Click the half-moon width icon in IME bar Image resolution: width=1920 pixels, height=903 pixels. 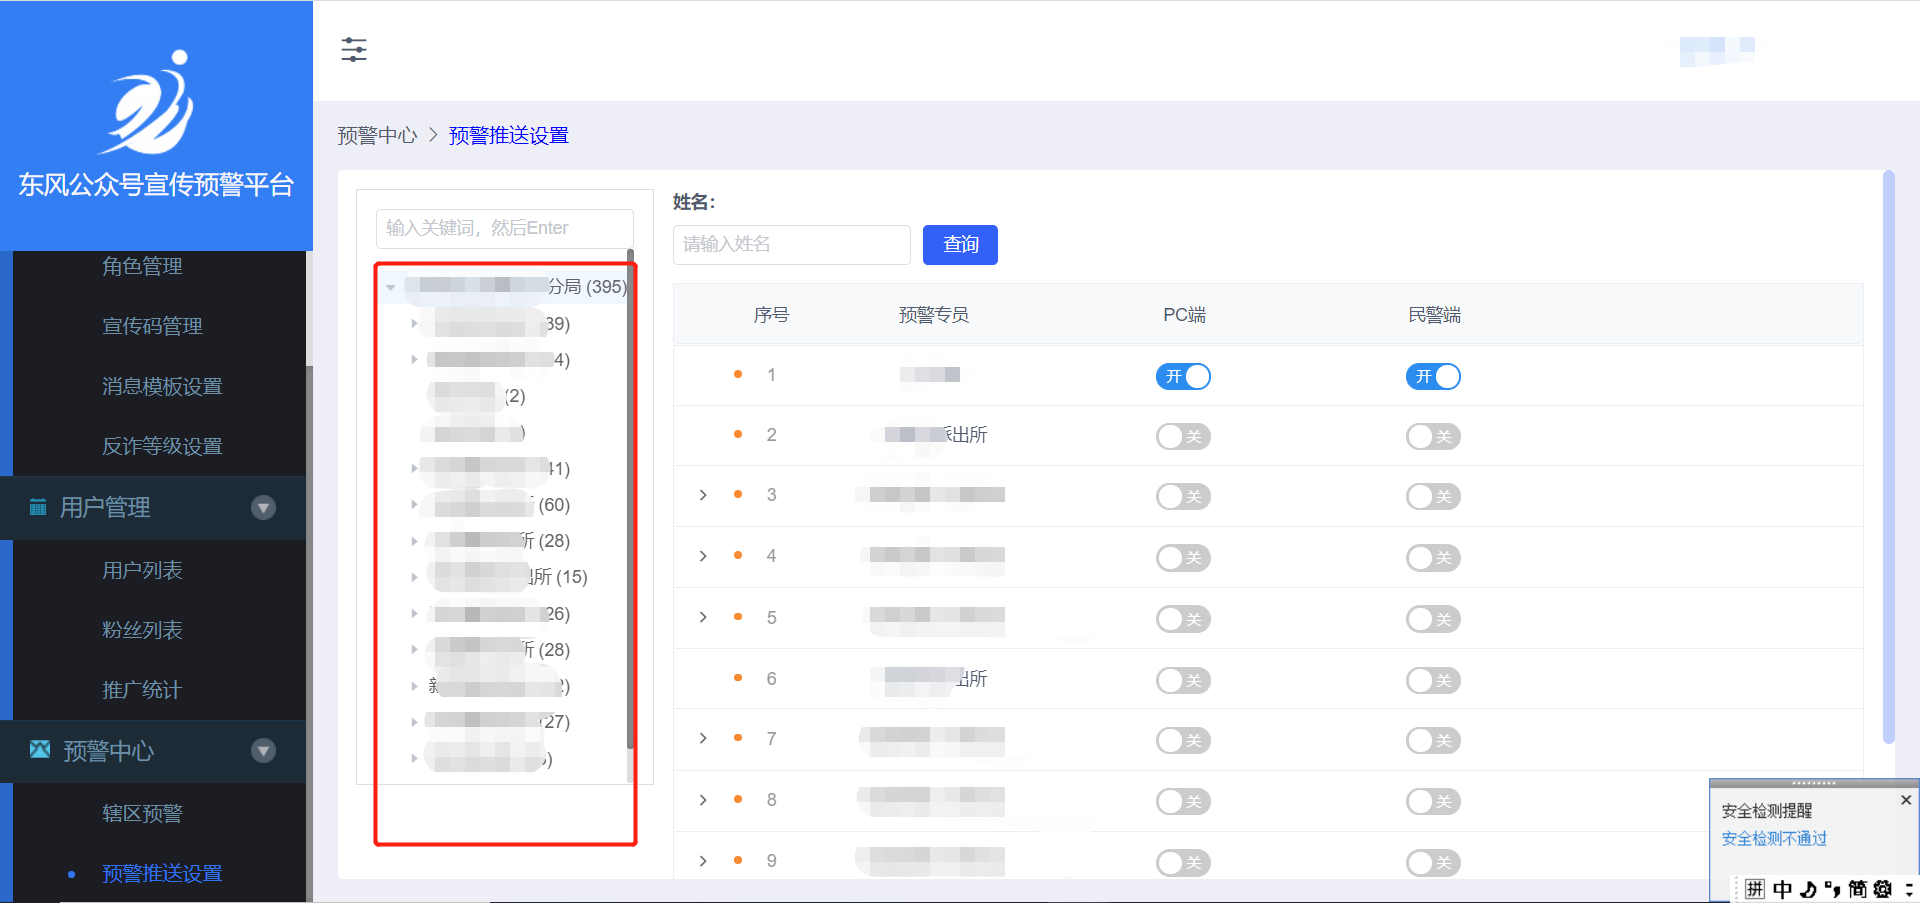pos(1808,889)
